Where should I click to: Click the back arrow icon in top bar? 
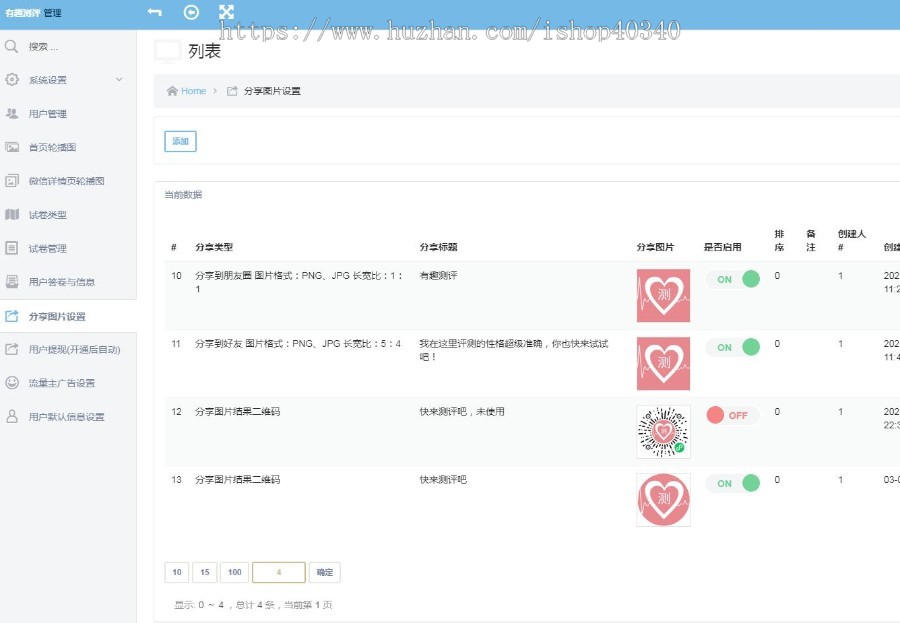coord(152,12)
